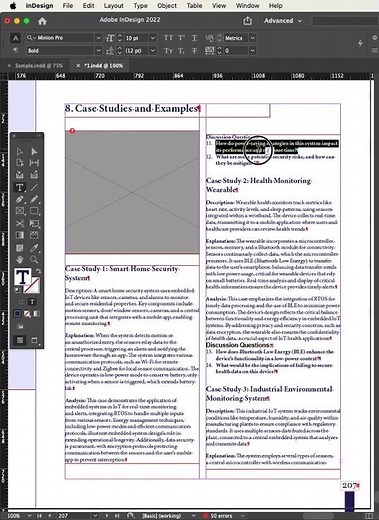Open the Advanced workspace switcher
Image resolution: width=379 pixels, height=520 pixels.
point(283,21)
